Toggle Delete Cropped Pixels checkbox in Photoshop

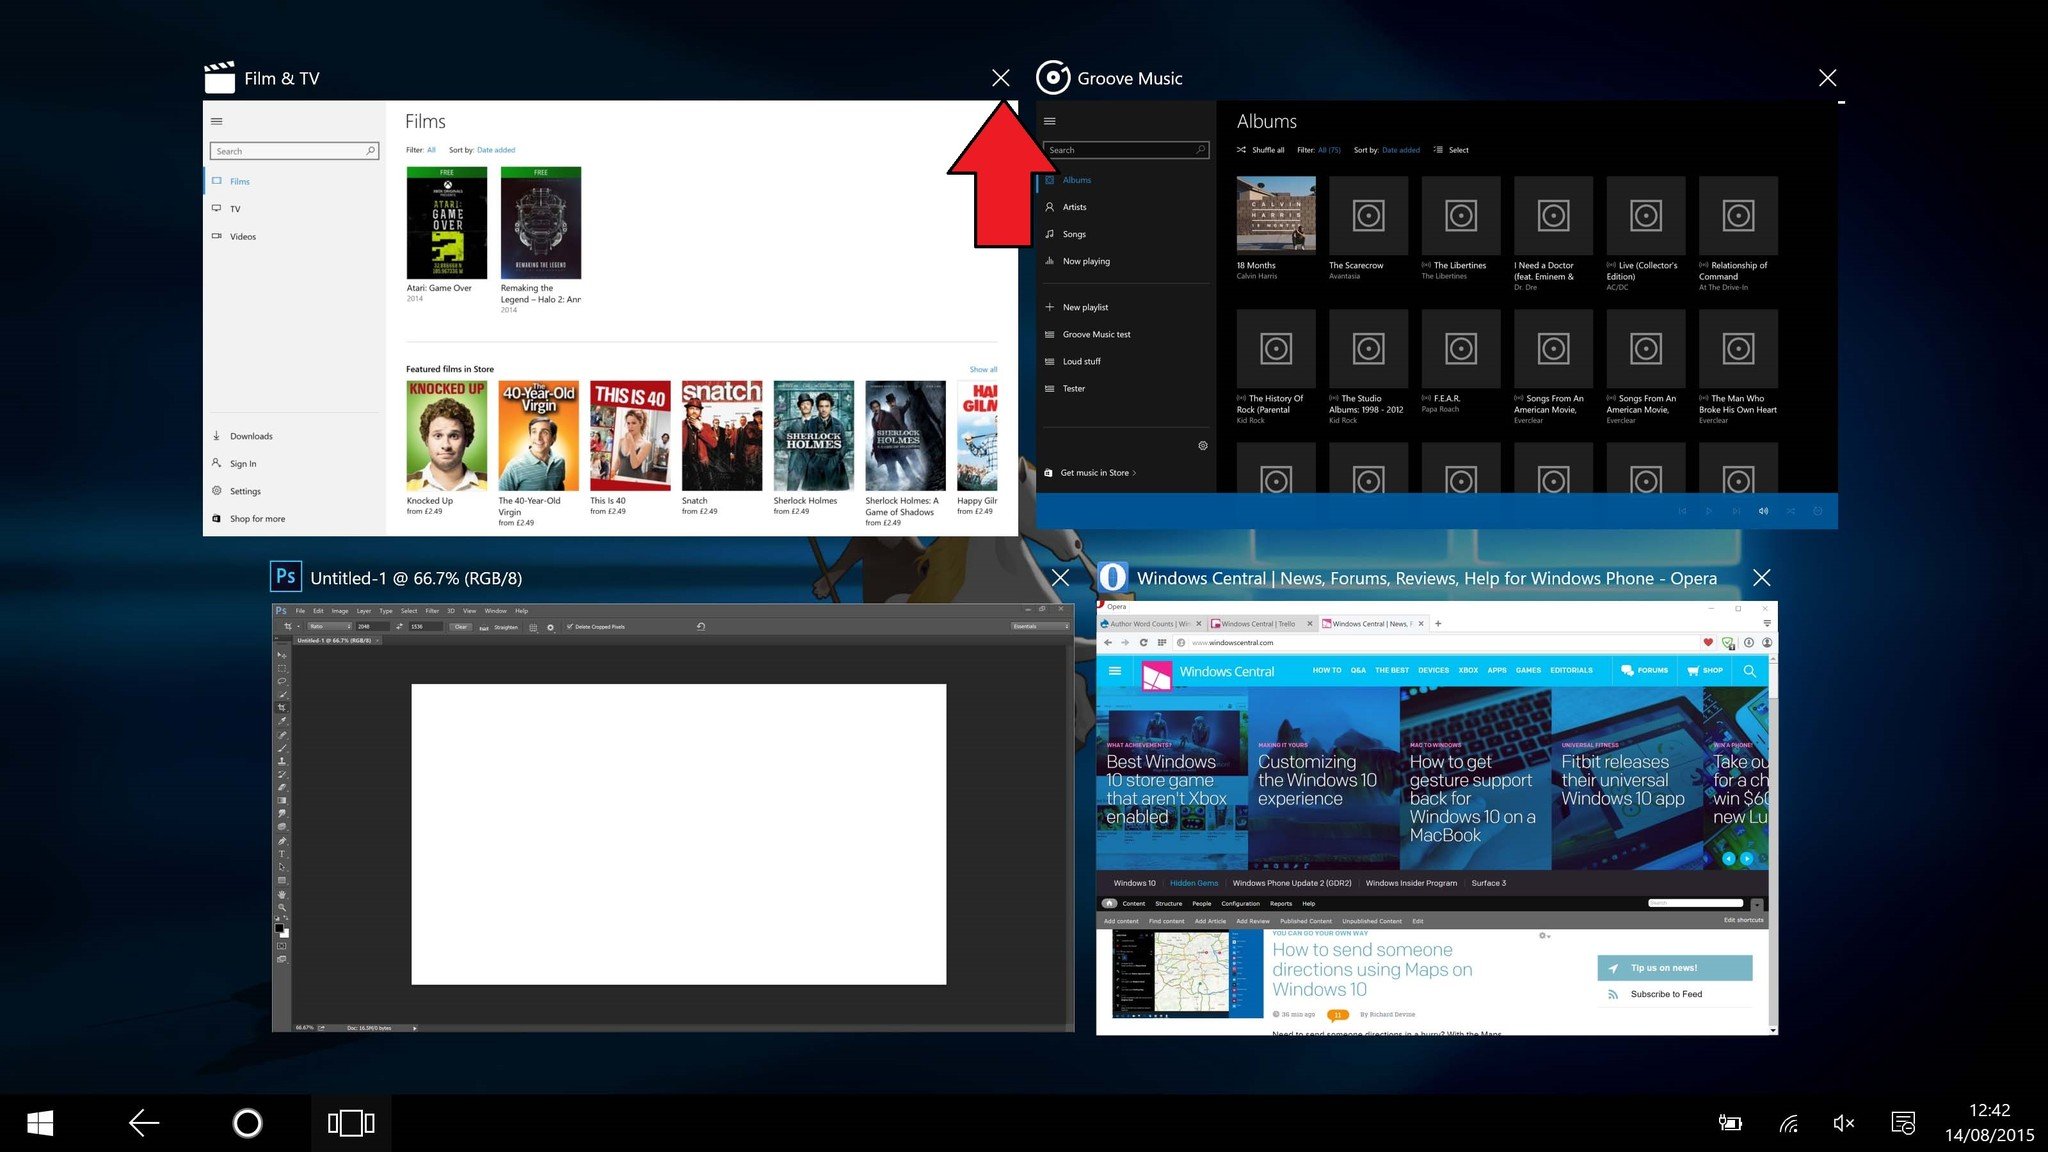(x=570, y=627)
